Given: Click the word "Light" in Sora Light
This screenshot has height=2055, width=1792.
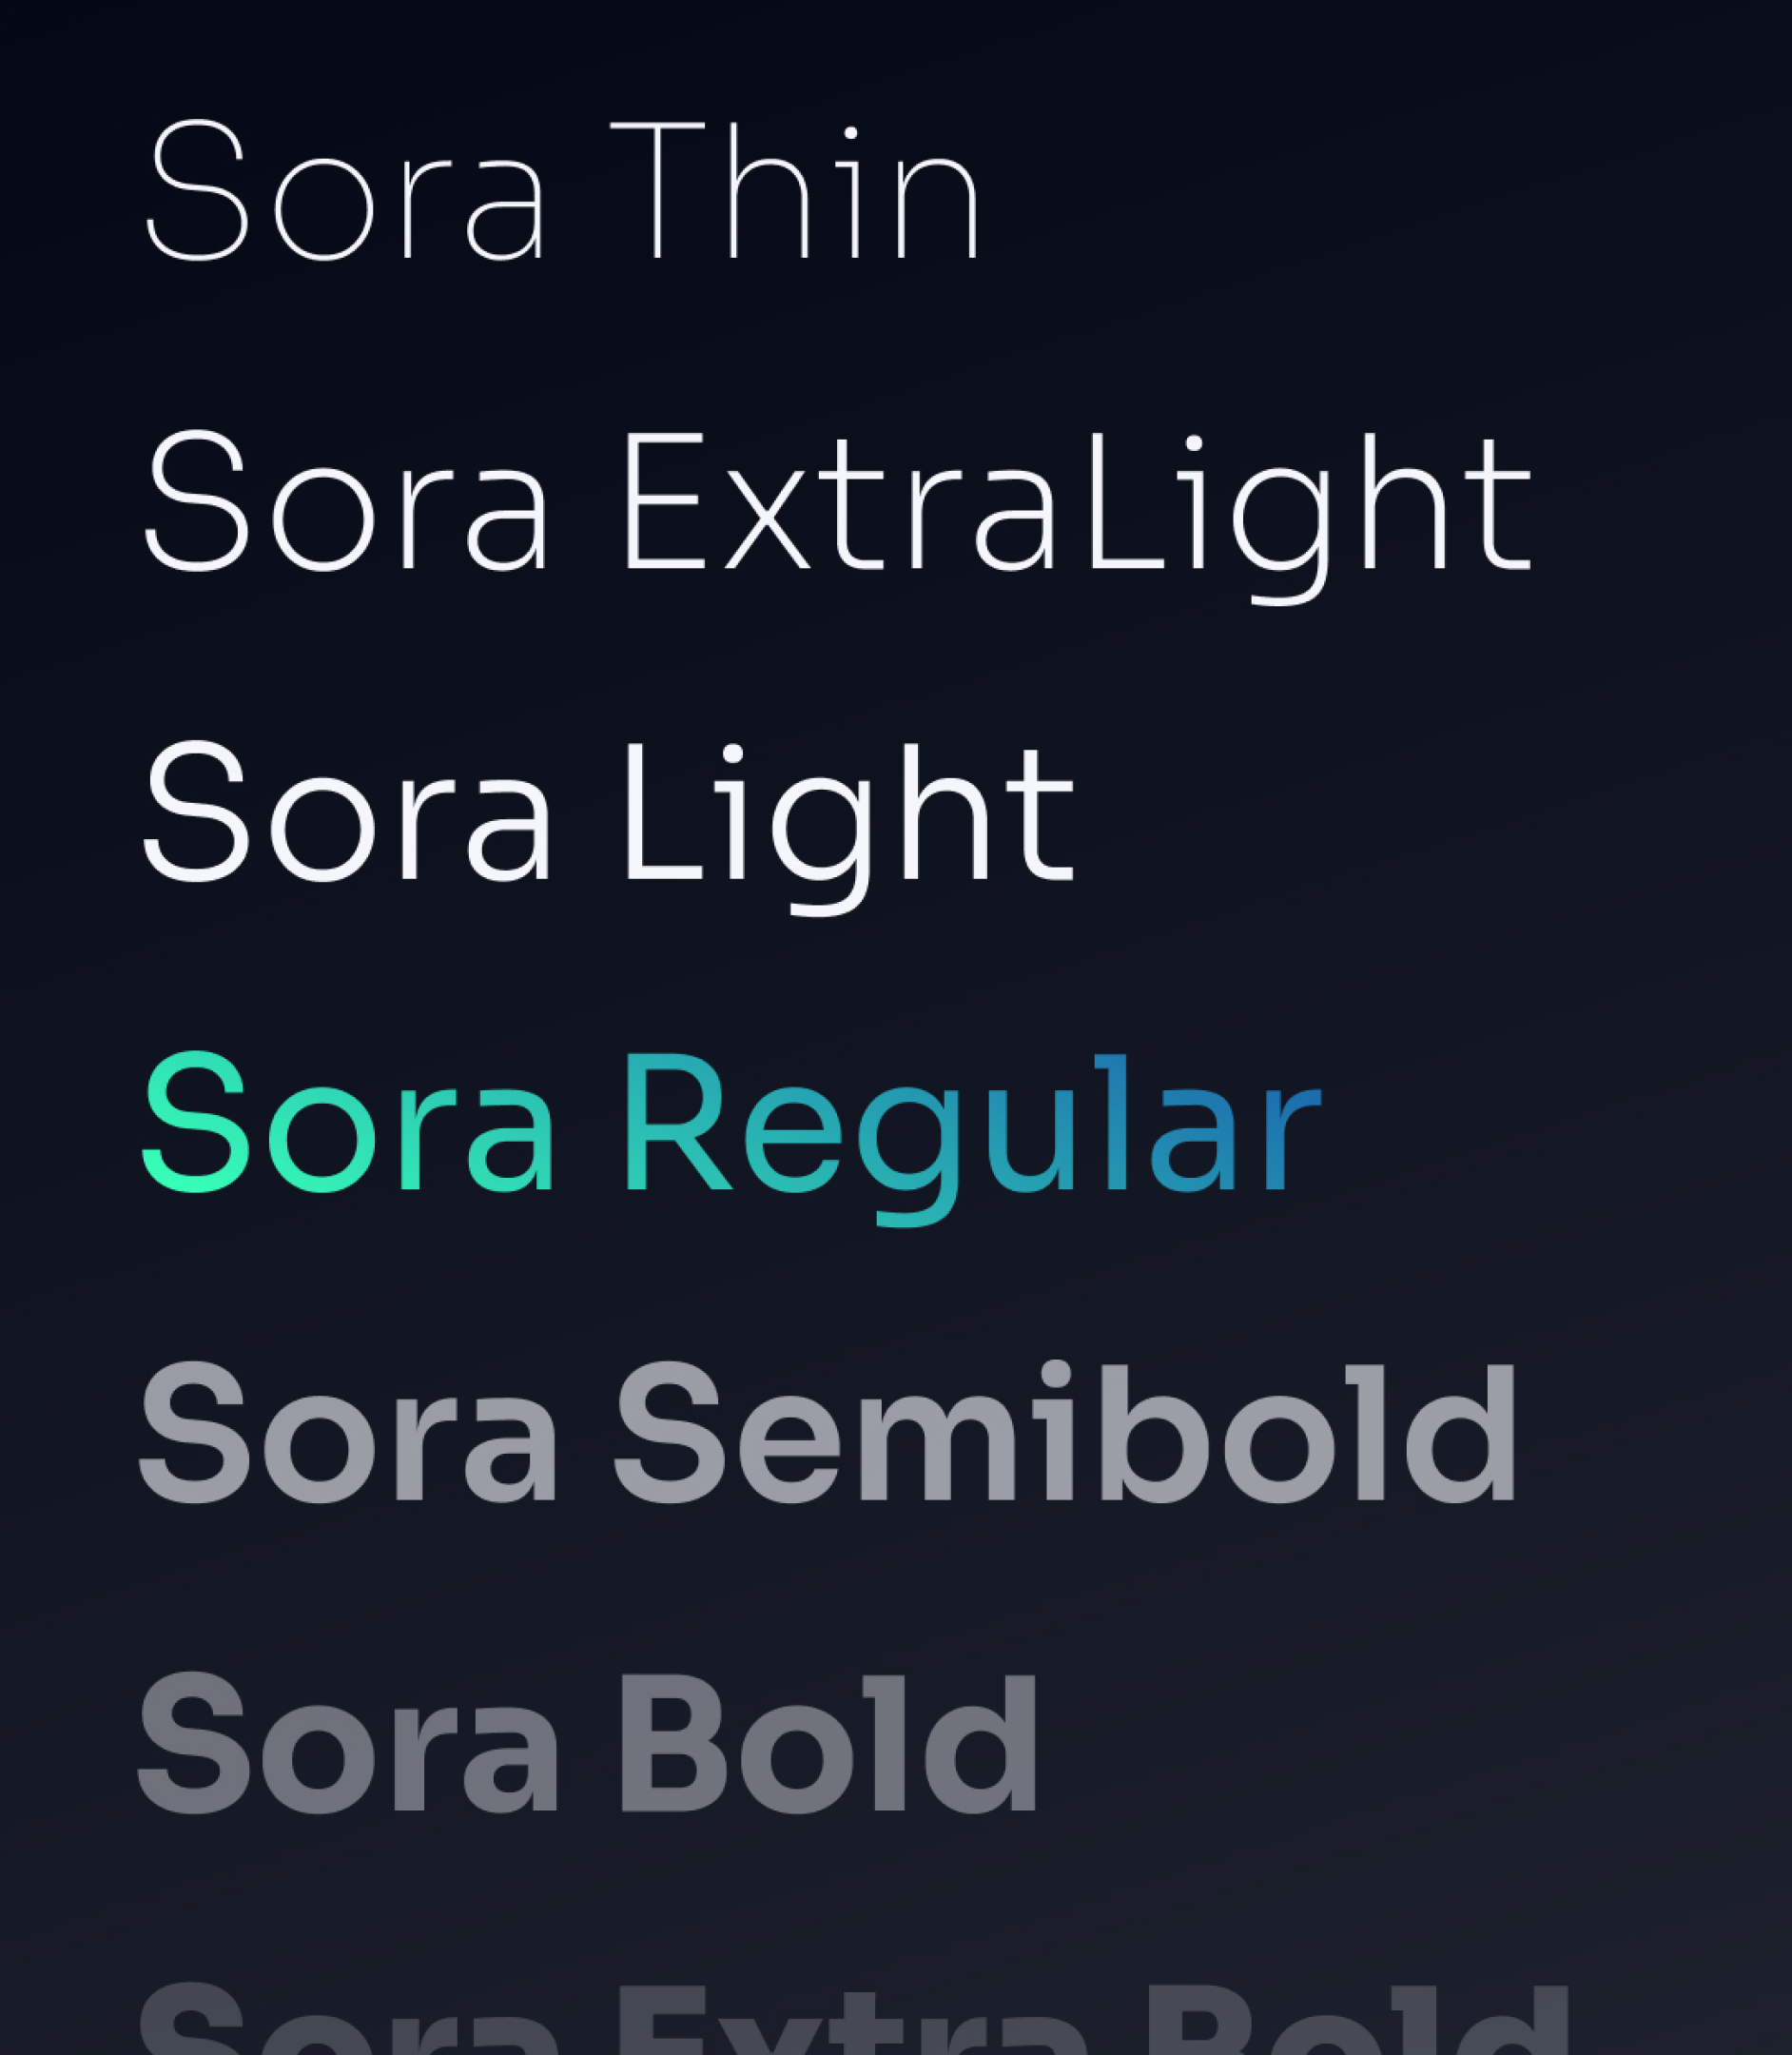Looking at the screenshot, I should (x=848, y=815).
